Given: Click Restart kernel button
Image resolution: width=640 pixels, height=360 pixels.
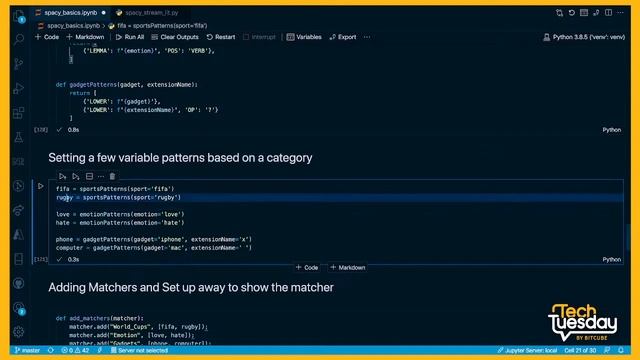Looking at the screenshot, I should [x=220, y=37].
